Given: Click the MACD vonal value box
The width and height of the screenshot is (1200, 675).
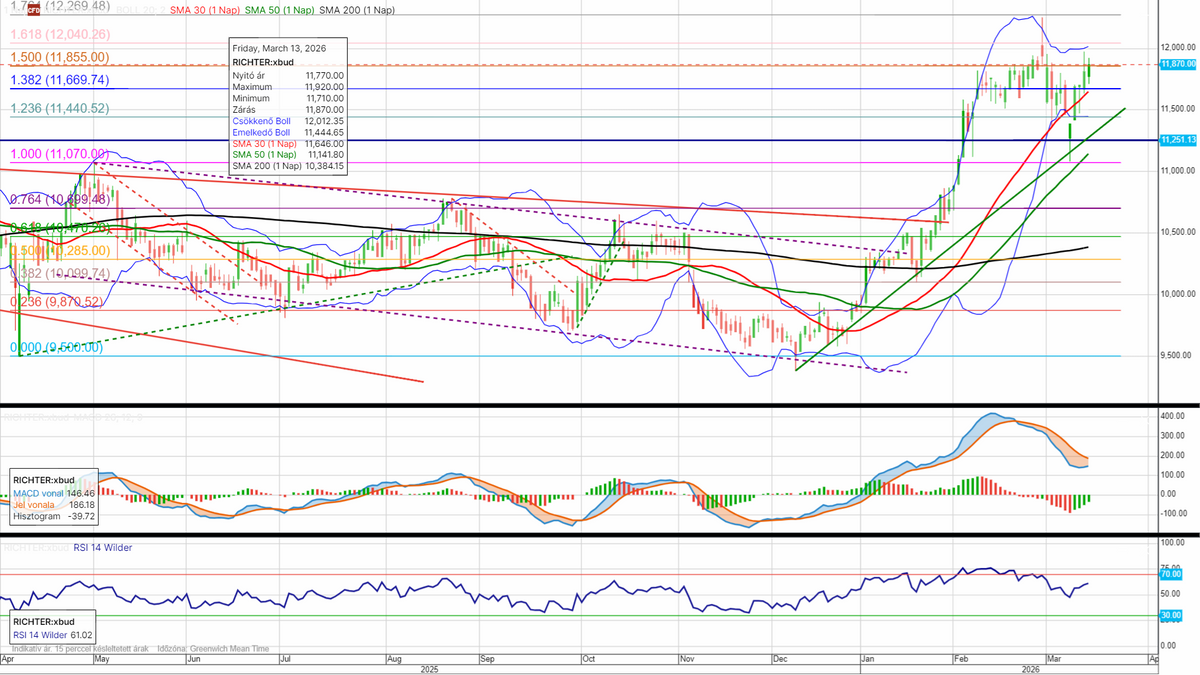Looking at the screenshot, I should click(x=53, y=493).
